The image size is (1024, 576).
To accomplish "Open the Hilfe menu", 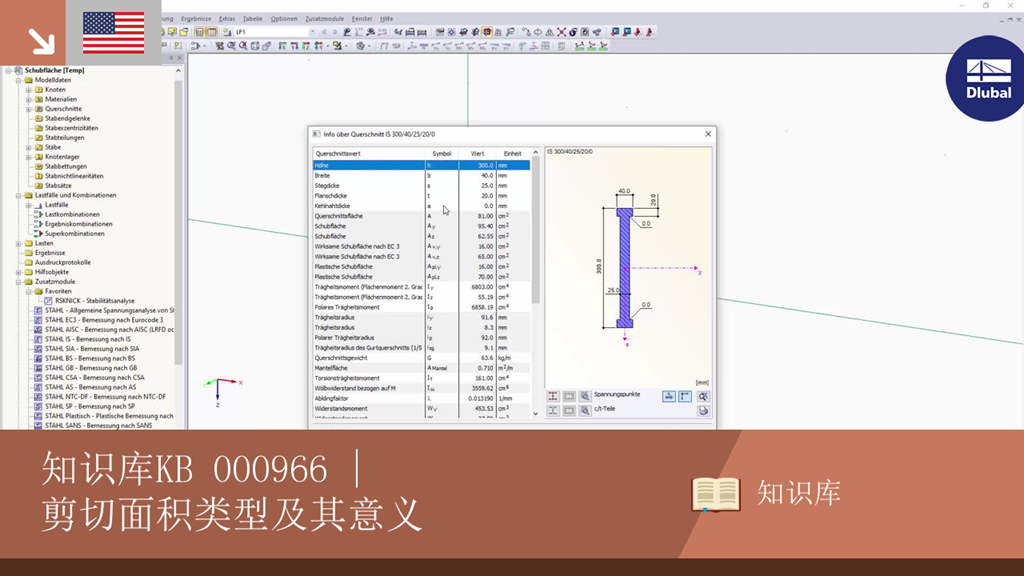I will point(387,19).
